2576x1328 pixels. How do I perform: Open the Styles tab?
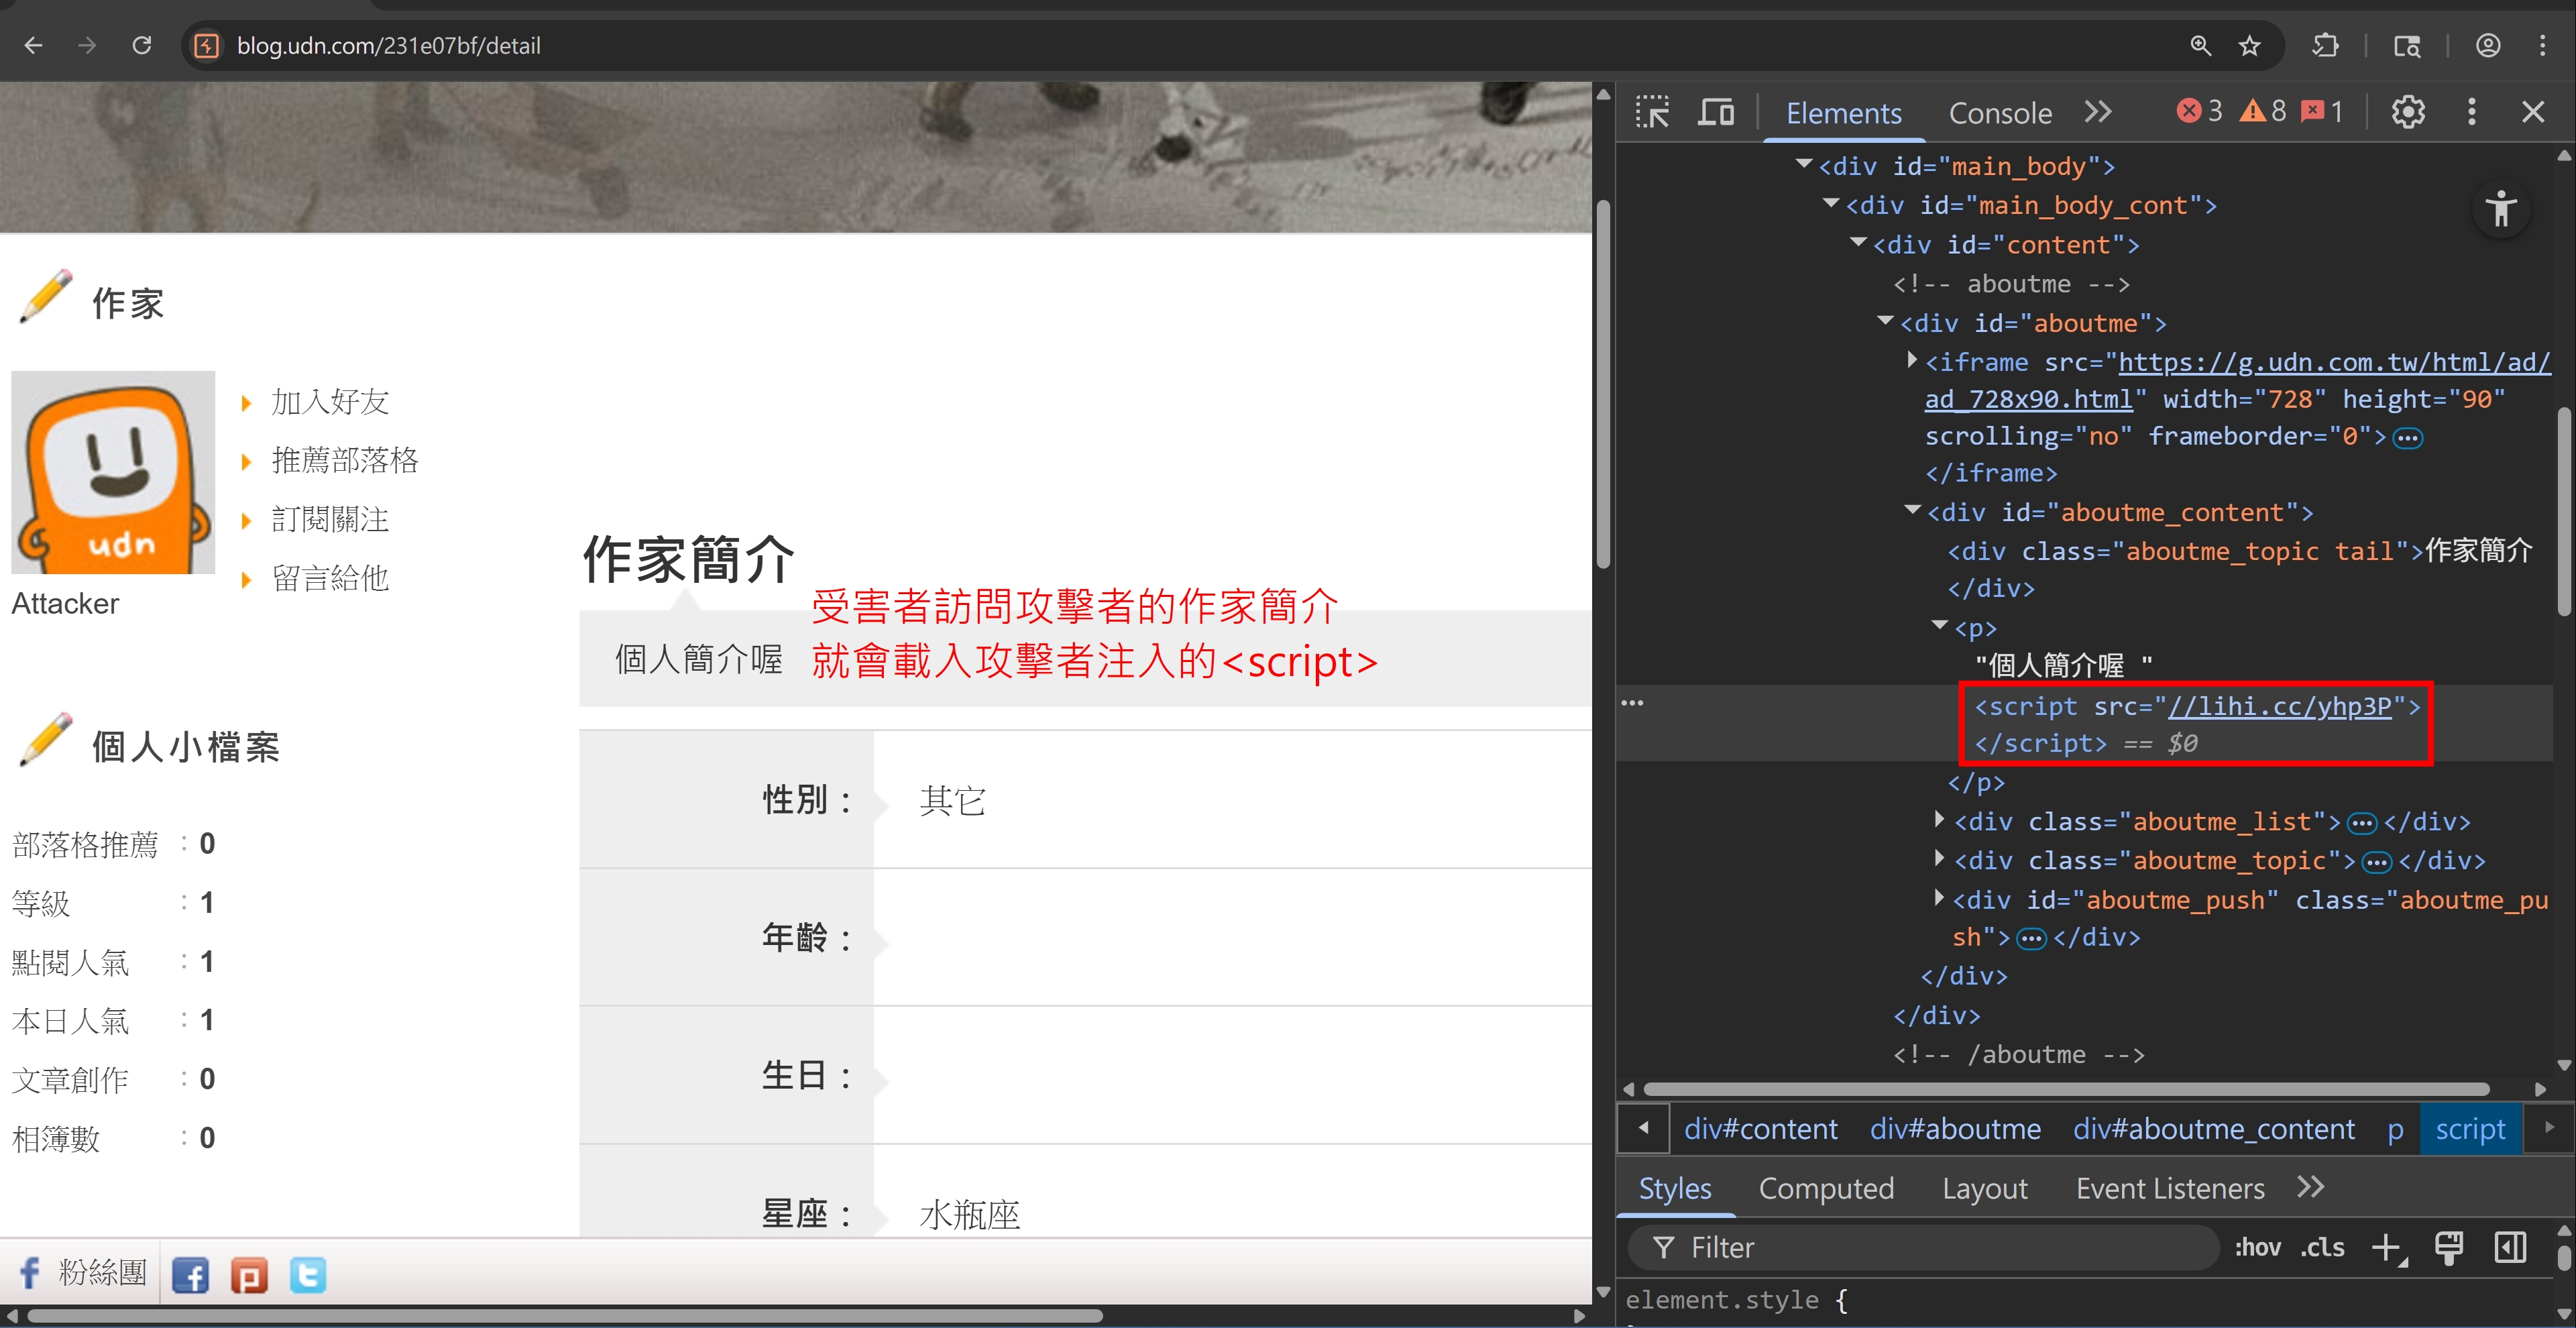pos(1675,1188)
